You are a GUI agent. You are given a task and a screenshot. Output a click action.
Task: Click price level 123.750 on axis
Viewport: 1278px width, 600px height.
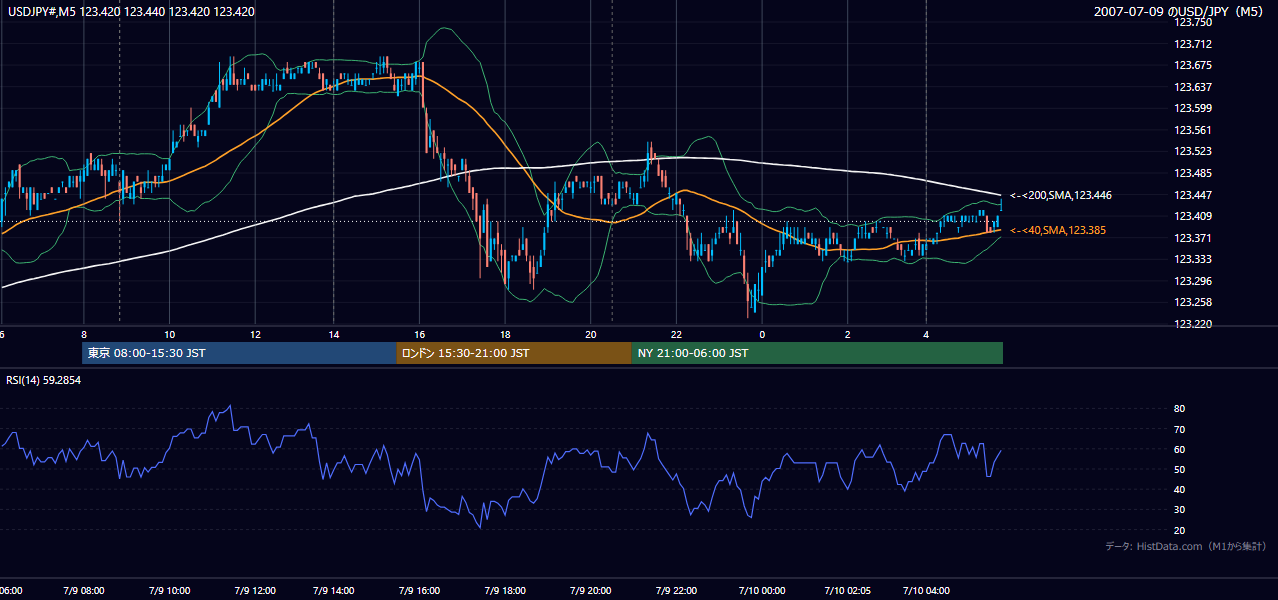pos(1192,22)
